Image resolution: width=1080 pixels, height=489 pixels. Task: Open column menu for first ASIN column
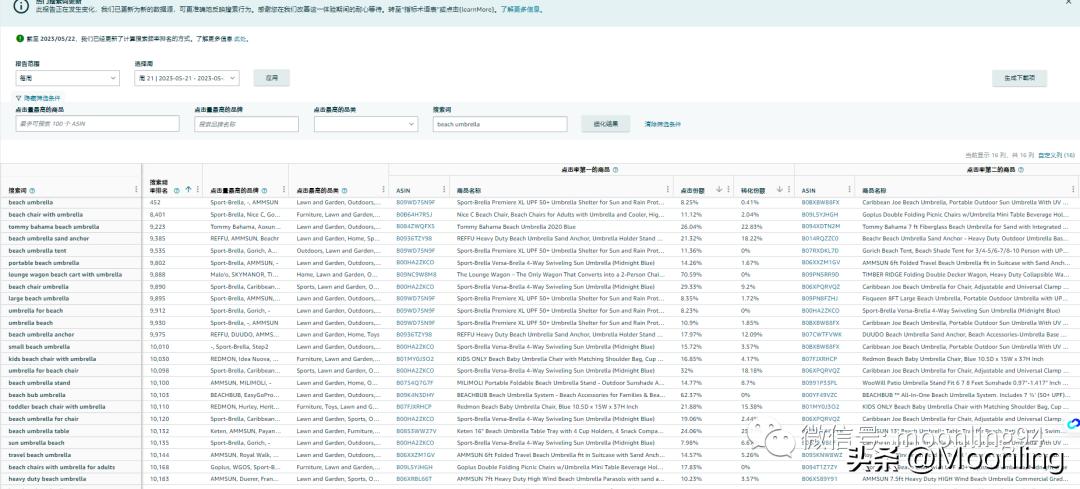coord(444,190)
